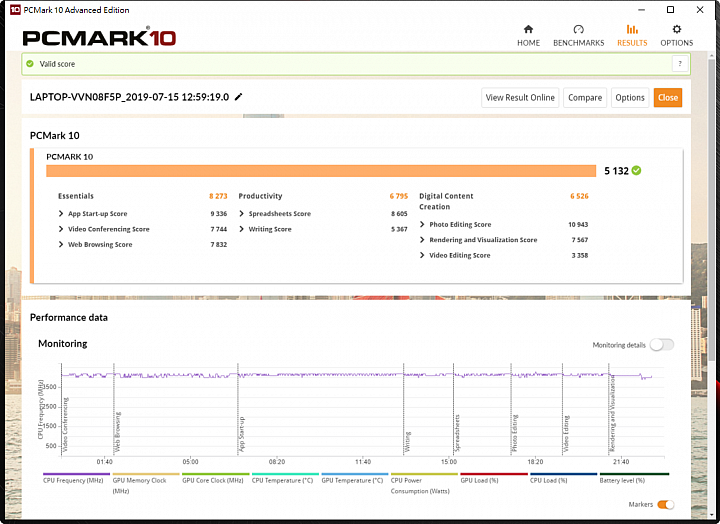This screenshot has width=720, height=524.
Task: Click the green valid score checkmark icon
Action: (x=30, y=64)
